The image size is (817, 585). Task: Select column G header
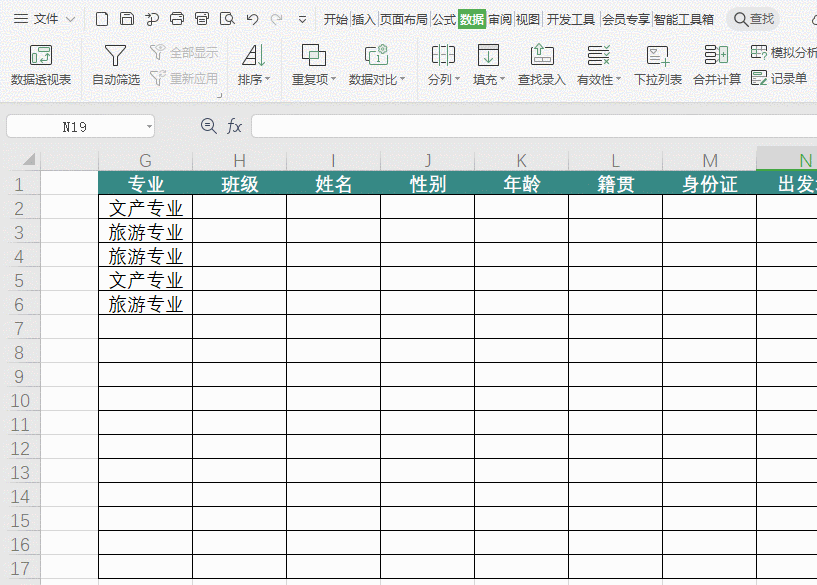coord(145,160)
